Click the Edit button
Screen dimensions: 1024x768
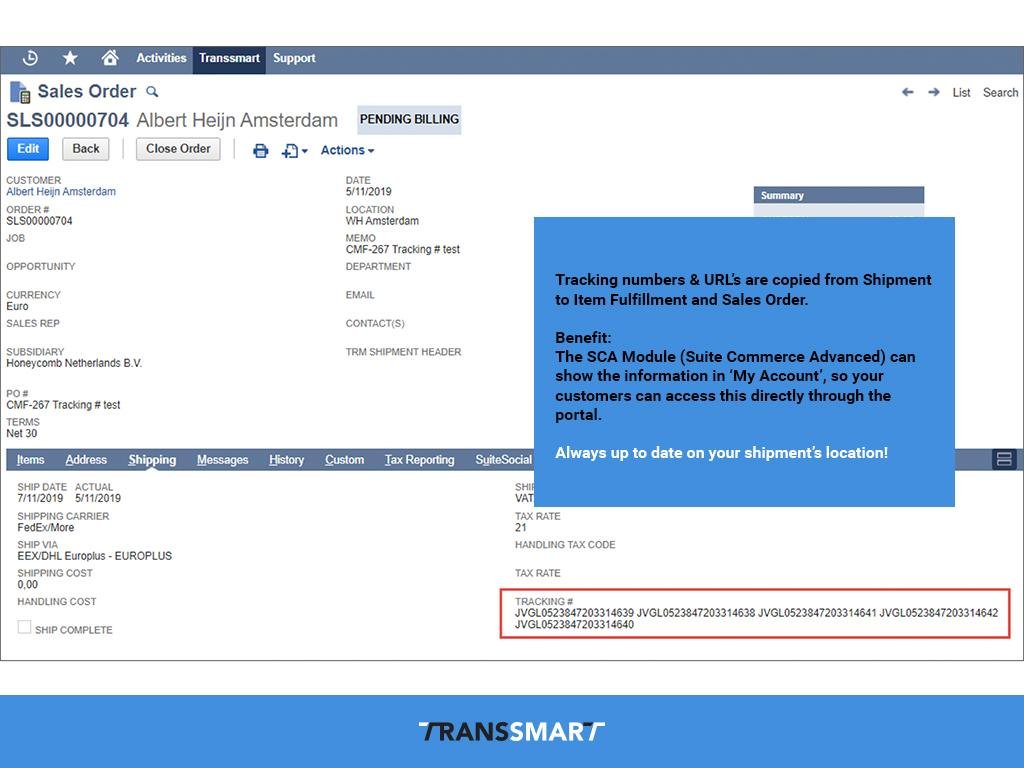[28, 149]
